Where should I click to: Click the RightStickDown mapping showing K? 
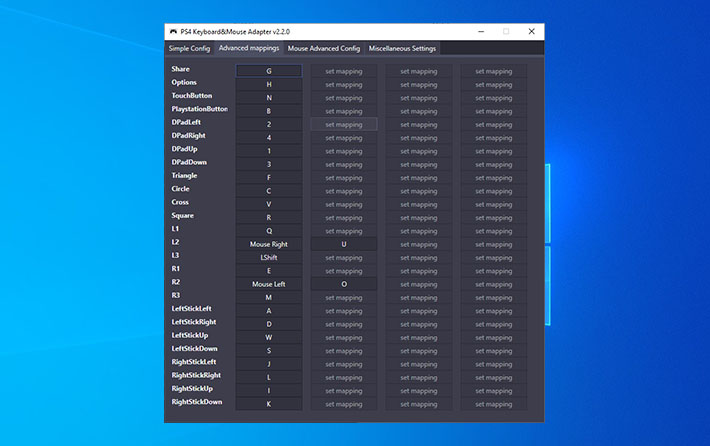pyautogui.click(x=269, y=404)
